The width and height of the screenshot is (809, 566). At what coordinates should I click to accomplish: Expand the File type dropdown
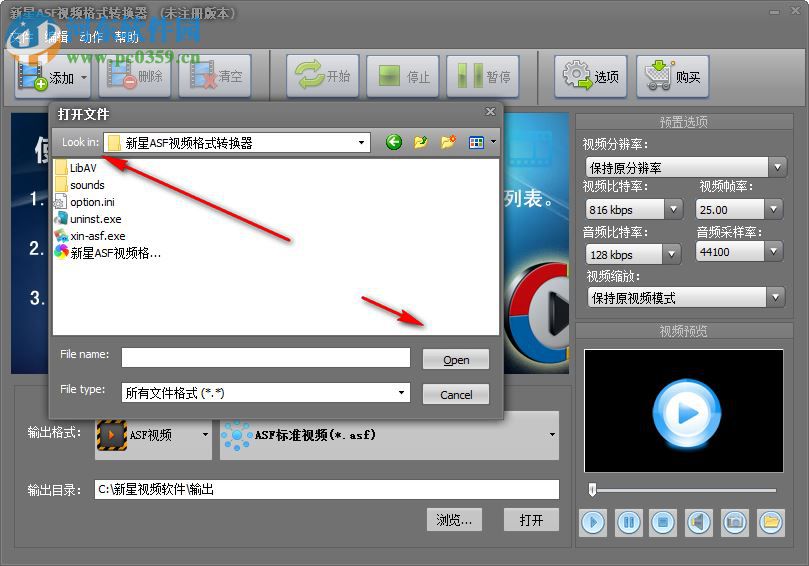pyautogui.click(x=401, y=393)
